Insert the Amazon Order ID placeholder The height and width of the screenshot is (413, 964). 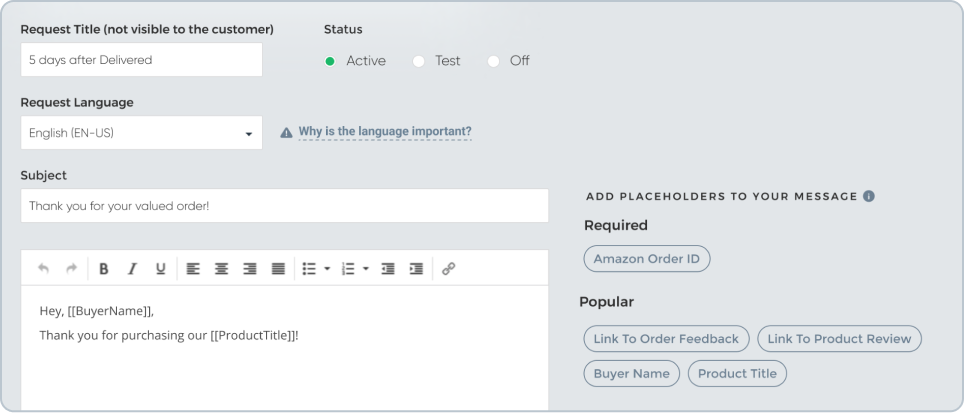pos(647,259)
